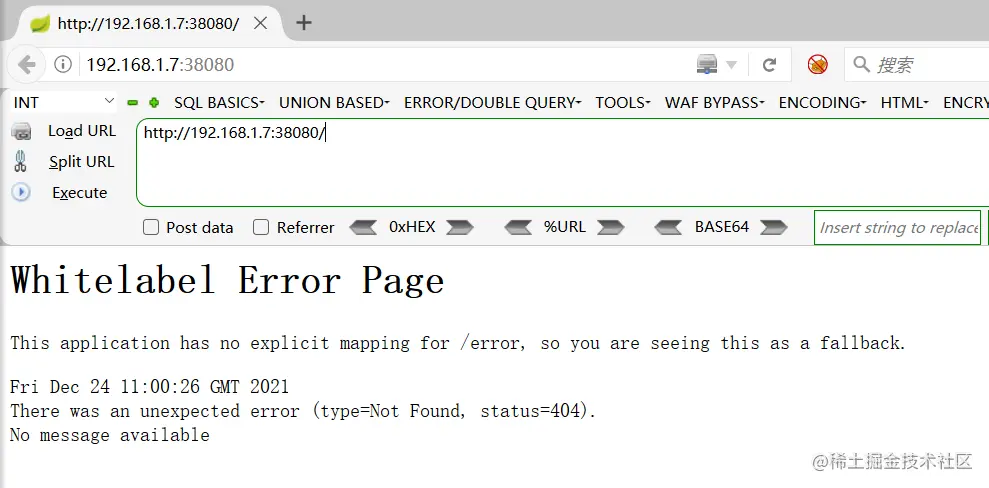Open the INT injection type dropdown
This screenshot has width=989, height=488.
pyautogui.click(x=64, y=102)
